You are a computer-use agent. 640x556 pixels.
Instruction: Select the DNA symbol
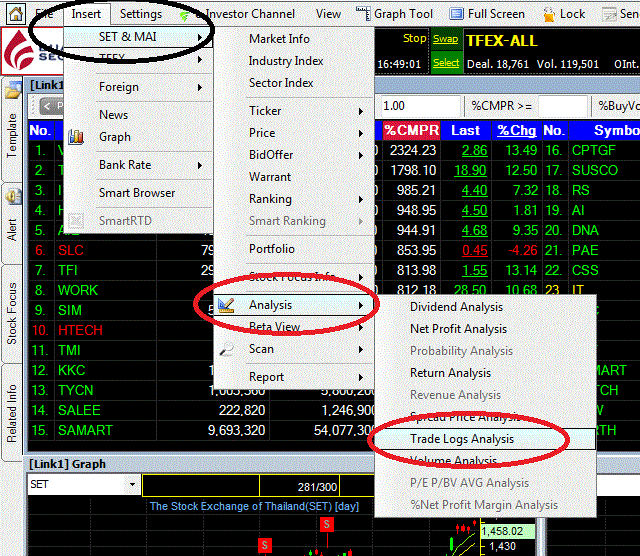pos(585,231)
